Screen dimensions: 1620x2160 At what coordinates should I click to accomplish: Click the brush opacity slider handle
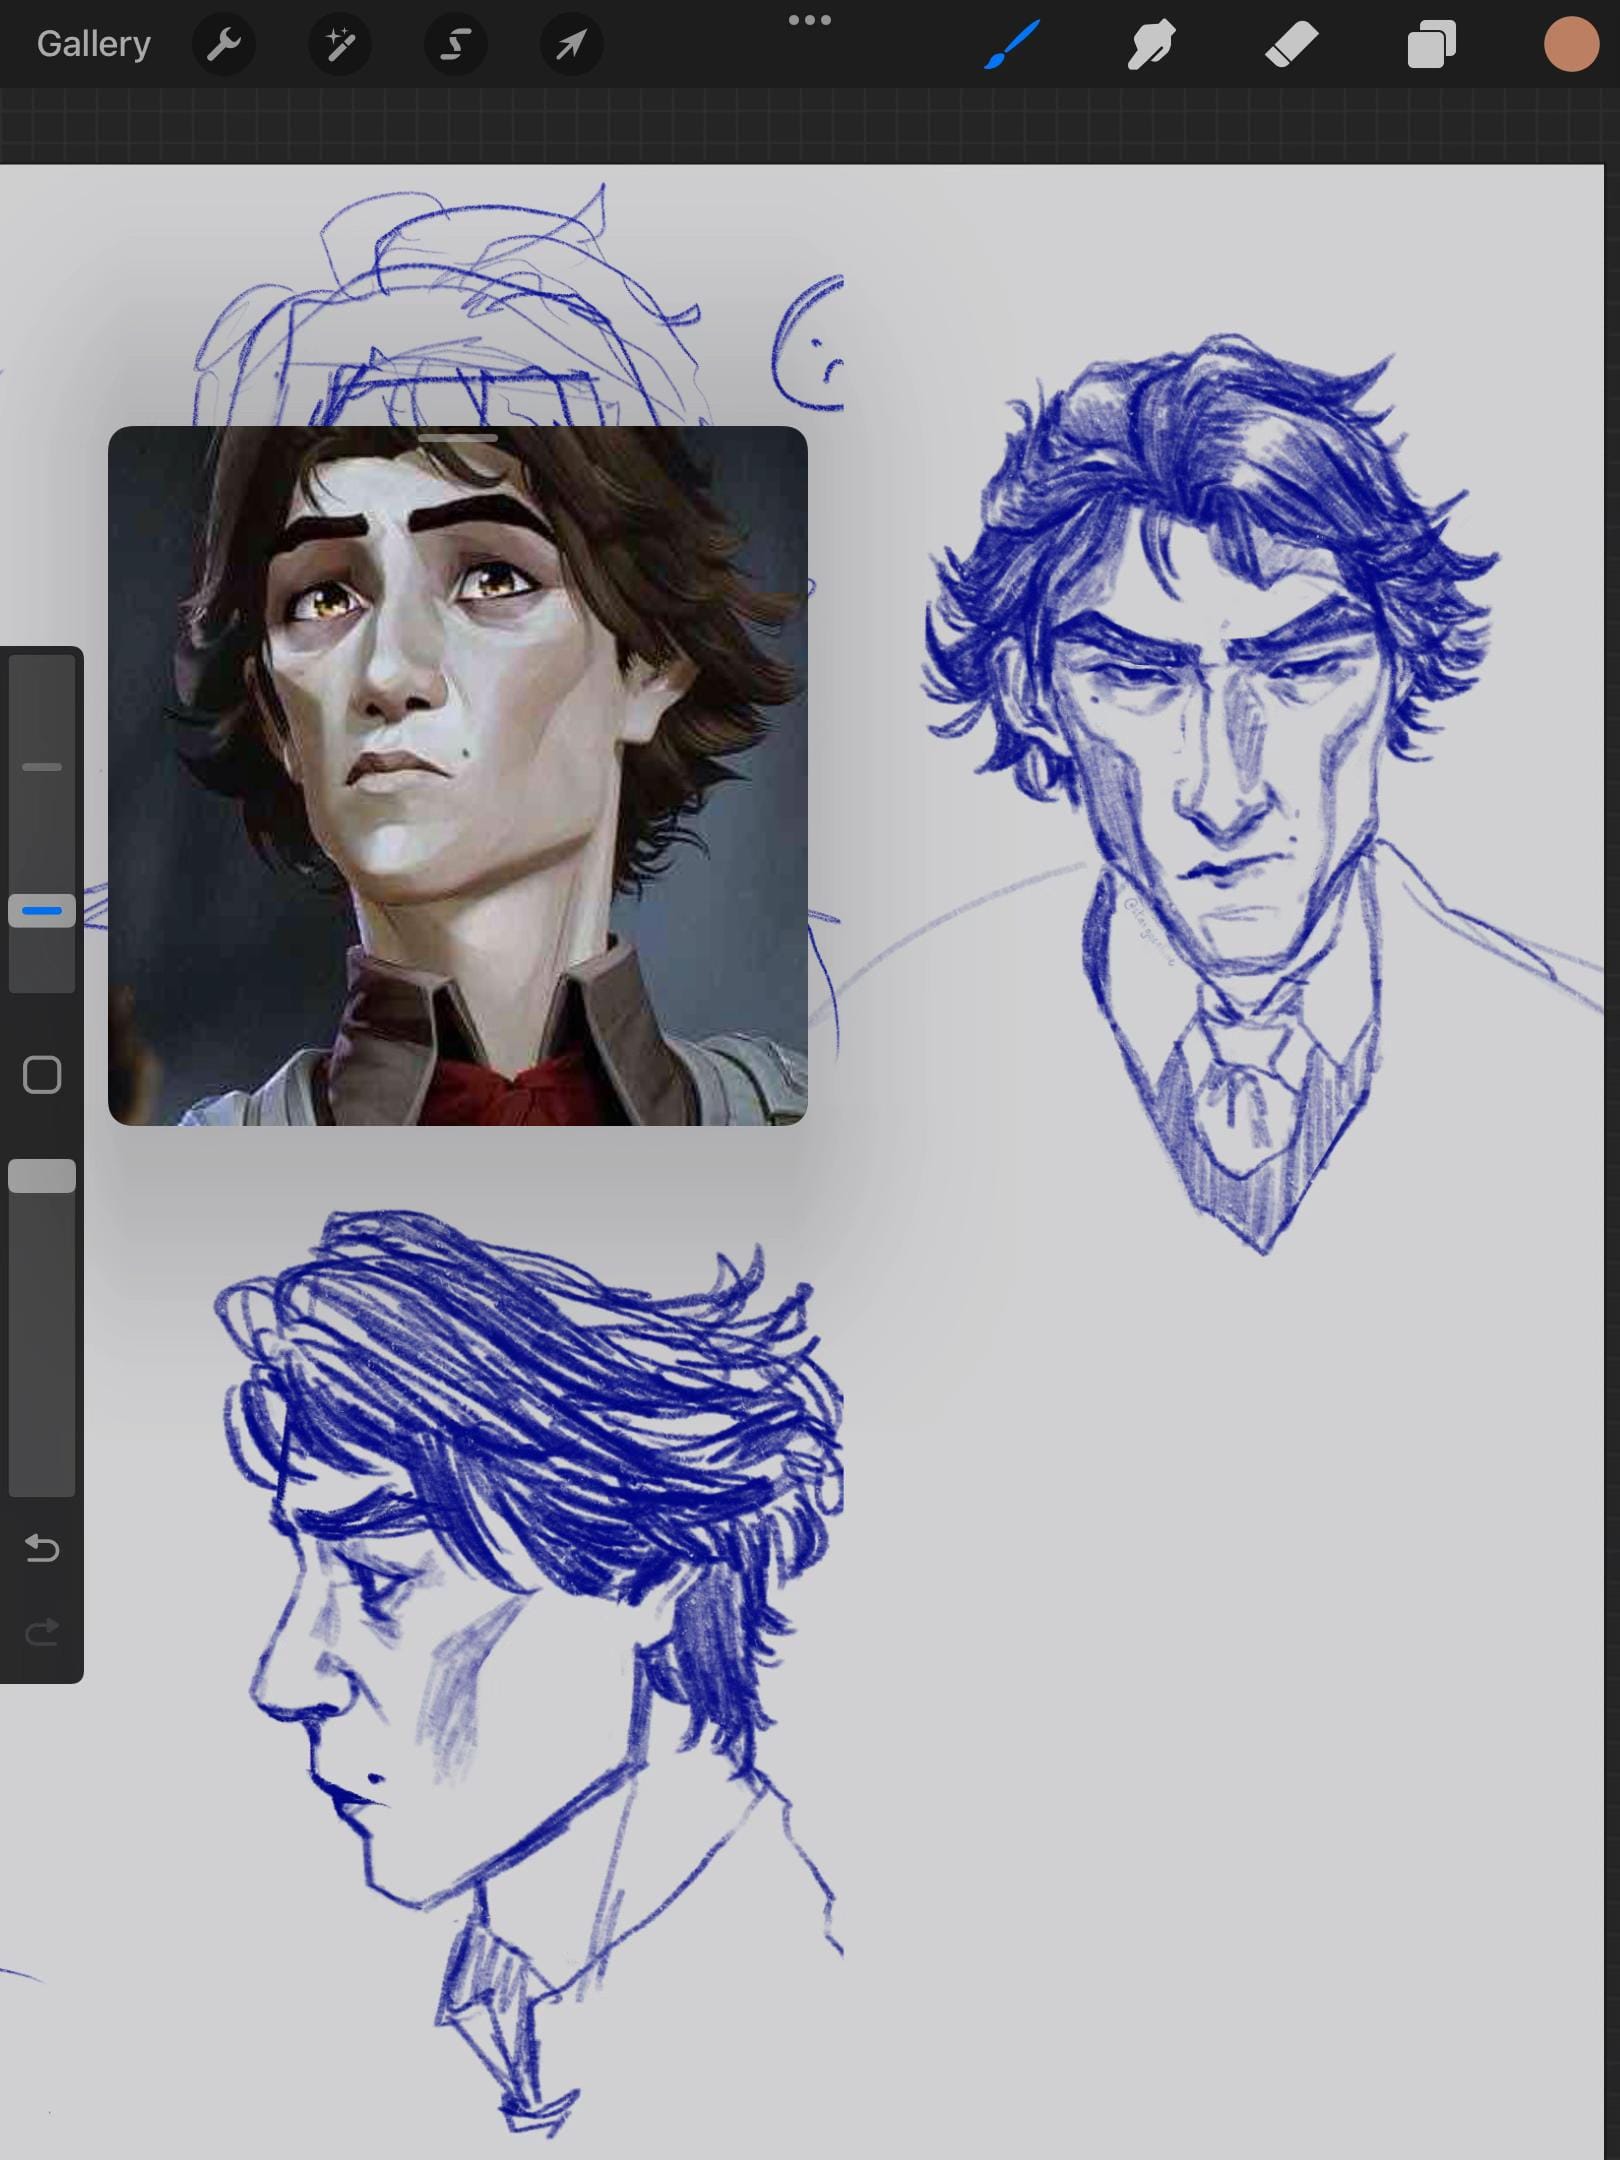(x=42, y=1176)
